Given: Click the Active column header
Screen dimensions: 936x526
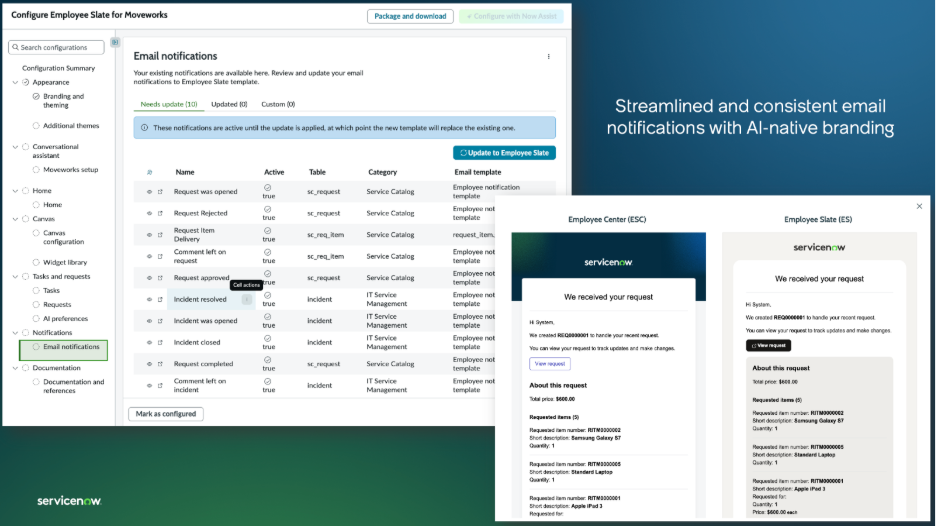Looking at the screenshot, I should coord(274,172).
